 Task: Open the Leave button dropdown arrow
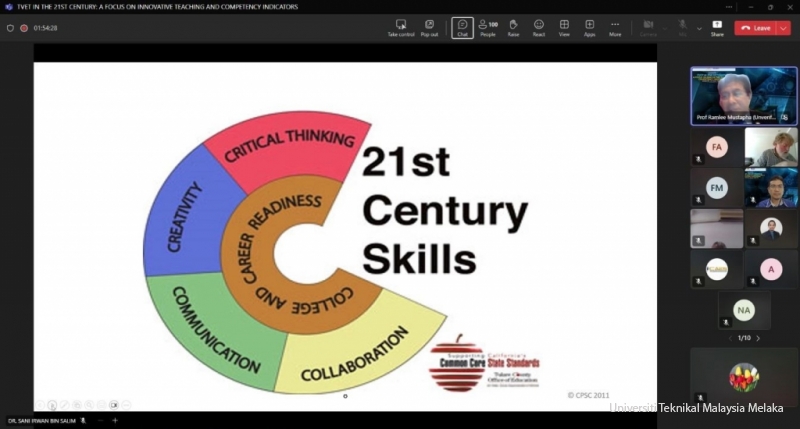(783, 28)
